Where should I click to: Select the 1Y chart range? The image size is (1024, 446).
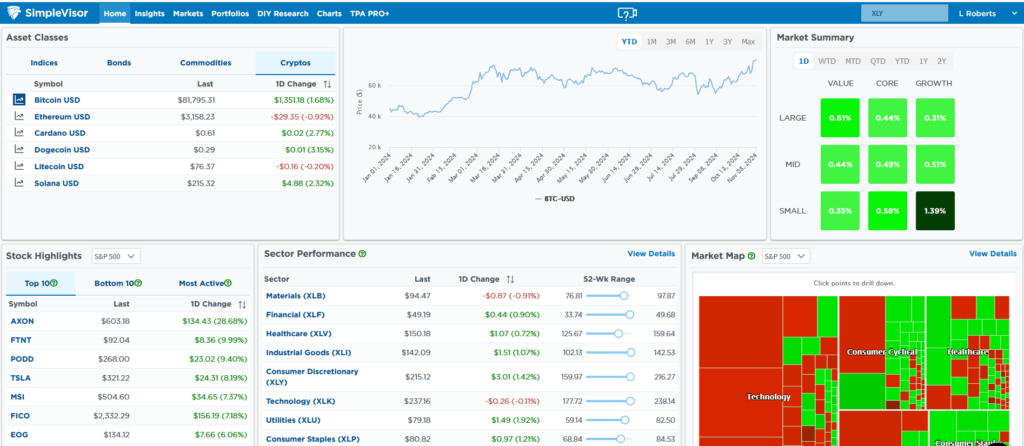(709, 42)
